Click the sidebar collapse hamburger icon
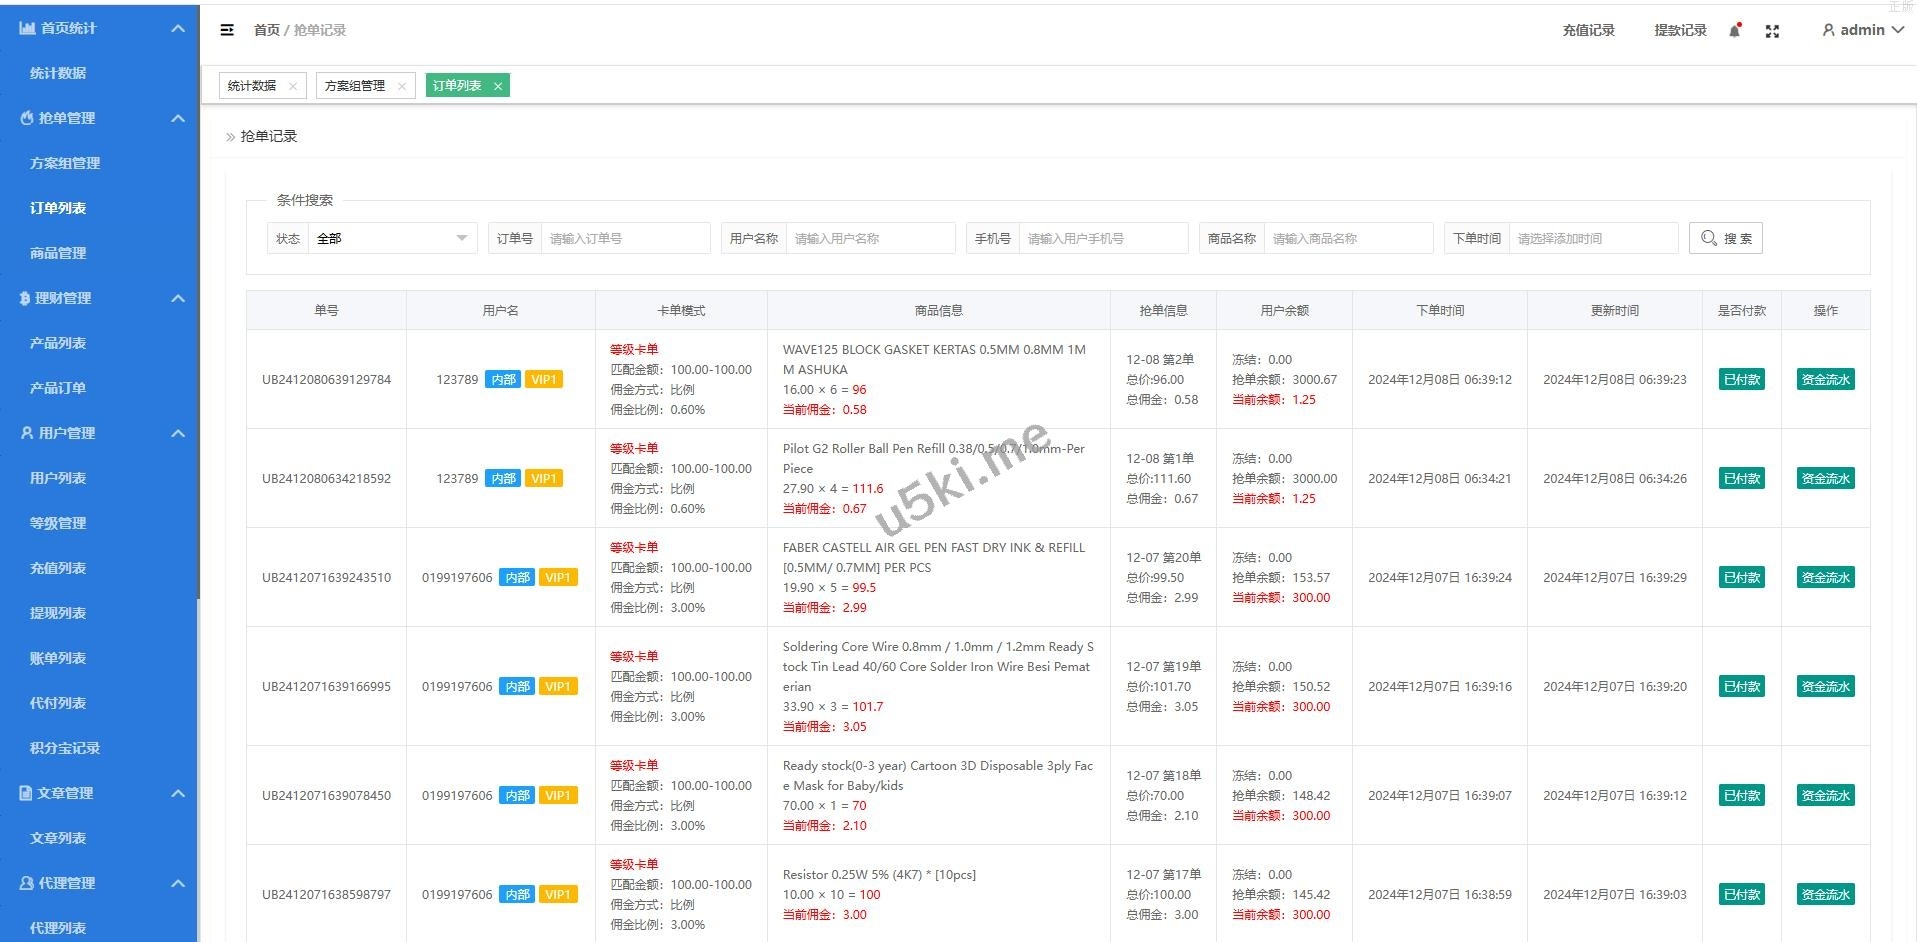This screenshot has width=1917, height=942. point(227,30)
